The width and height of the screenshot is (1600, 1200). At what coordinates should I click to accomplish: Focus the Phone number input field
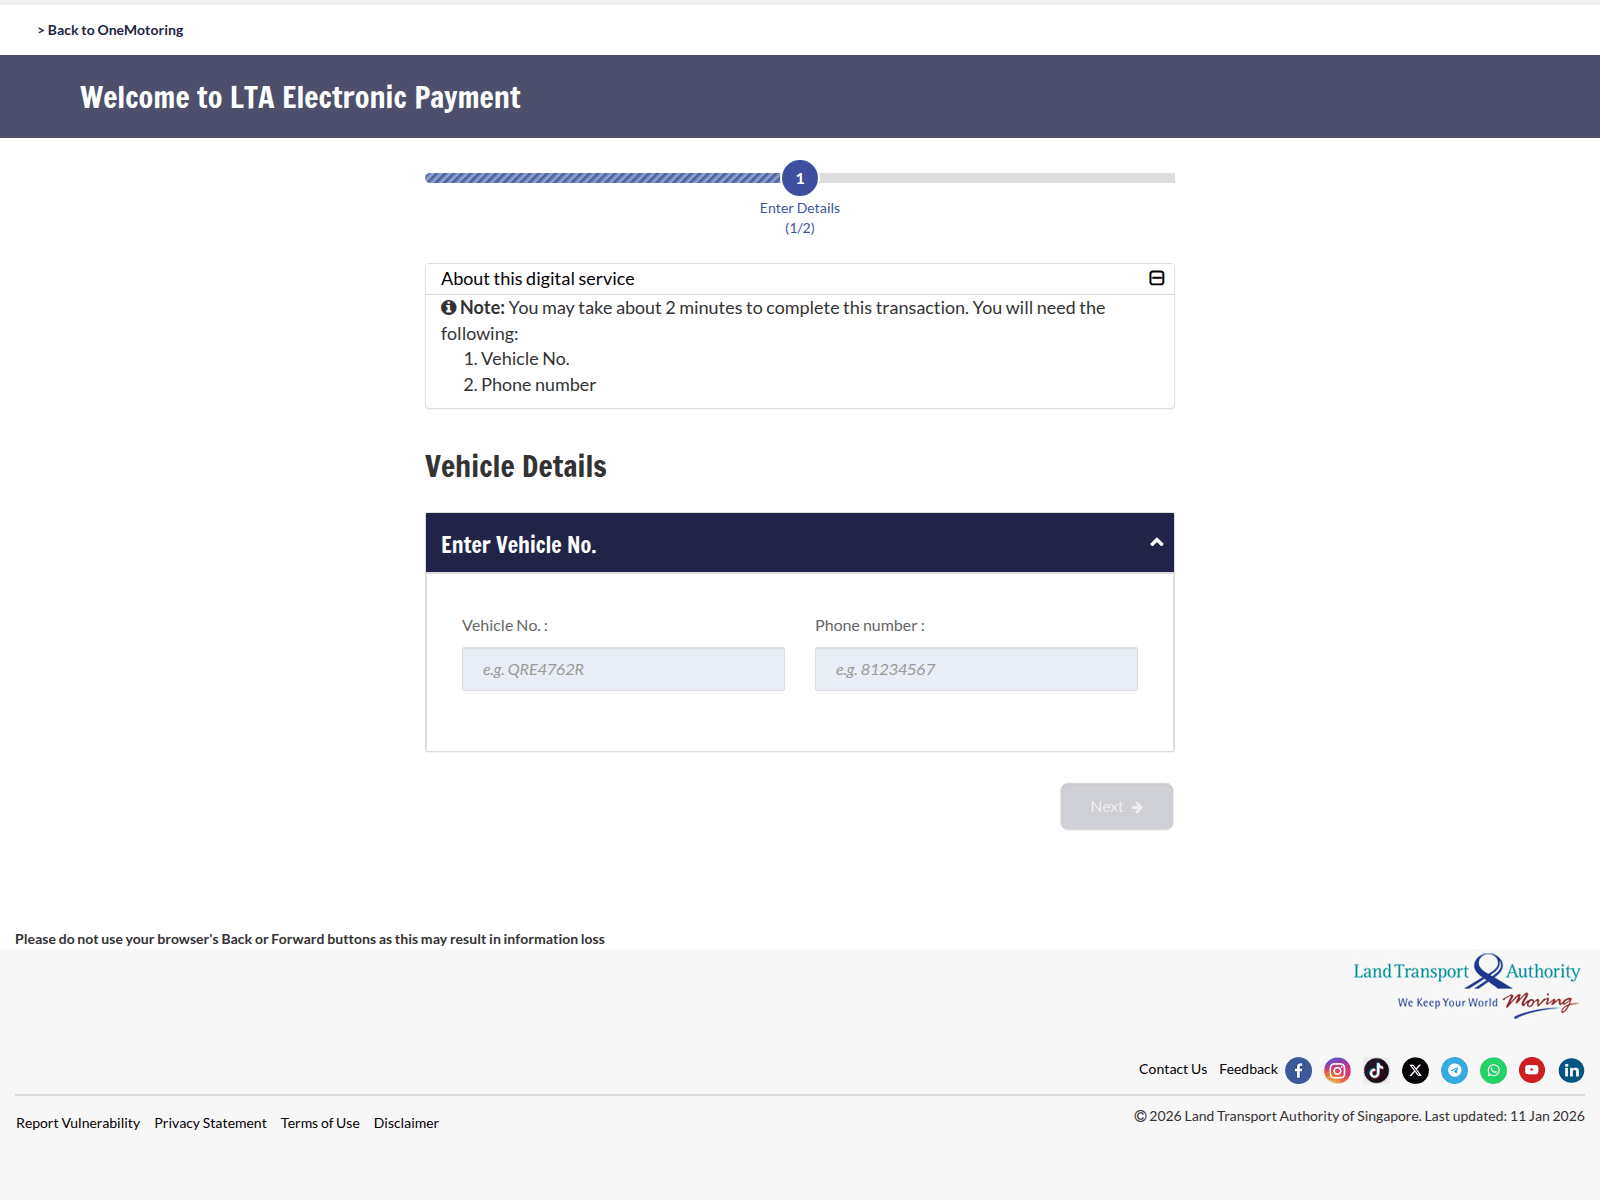tap(976, 669)
